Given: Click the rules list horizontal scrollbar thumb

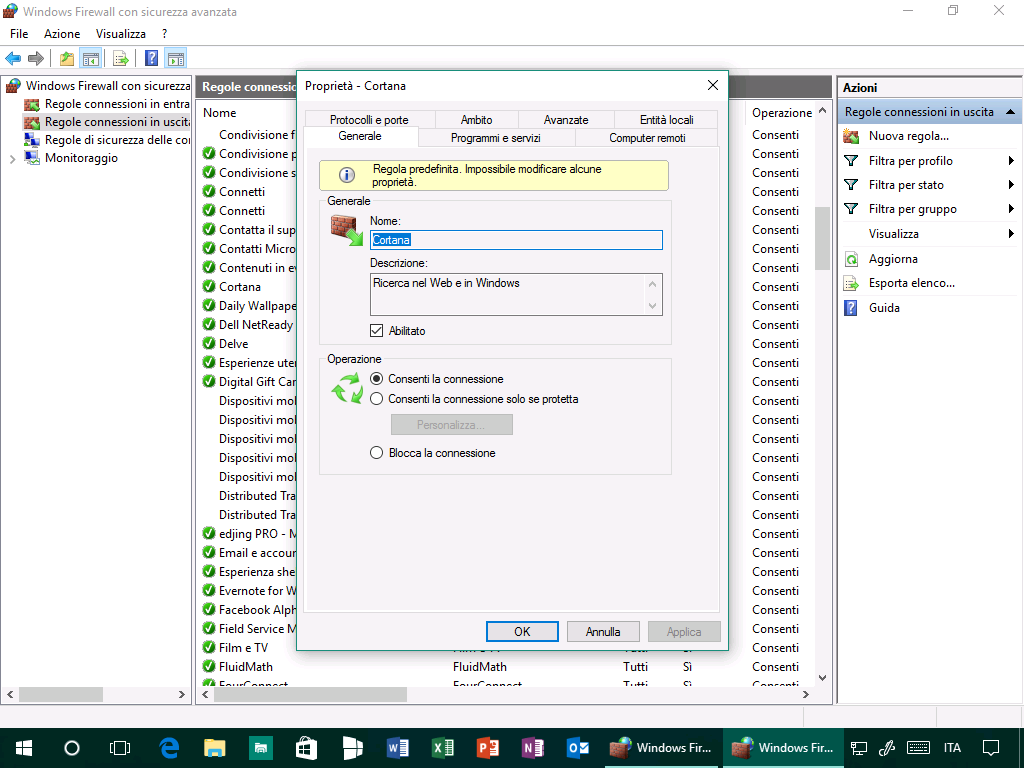Looking at the screenshot, I should coord(310,694).
